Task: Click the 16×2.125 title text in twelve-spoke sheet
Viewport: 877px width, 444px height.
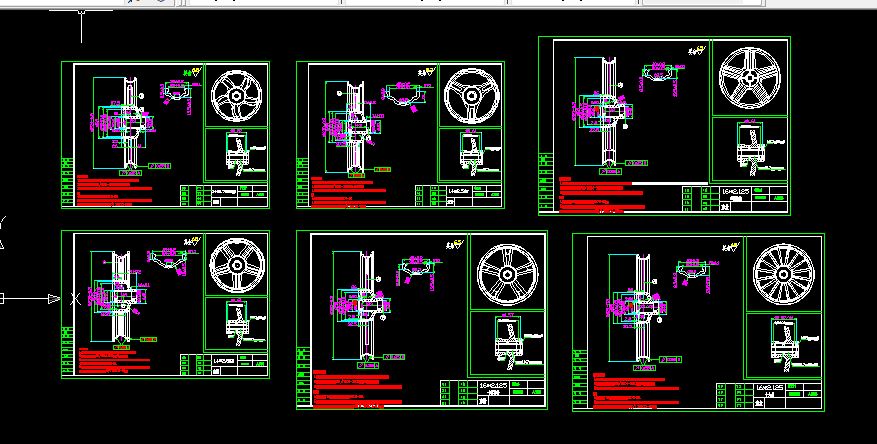Action: [771, 387]
